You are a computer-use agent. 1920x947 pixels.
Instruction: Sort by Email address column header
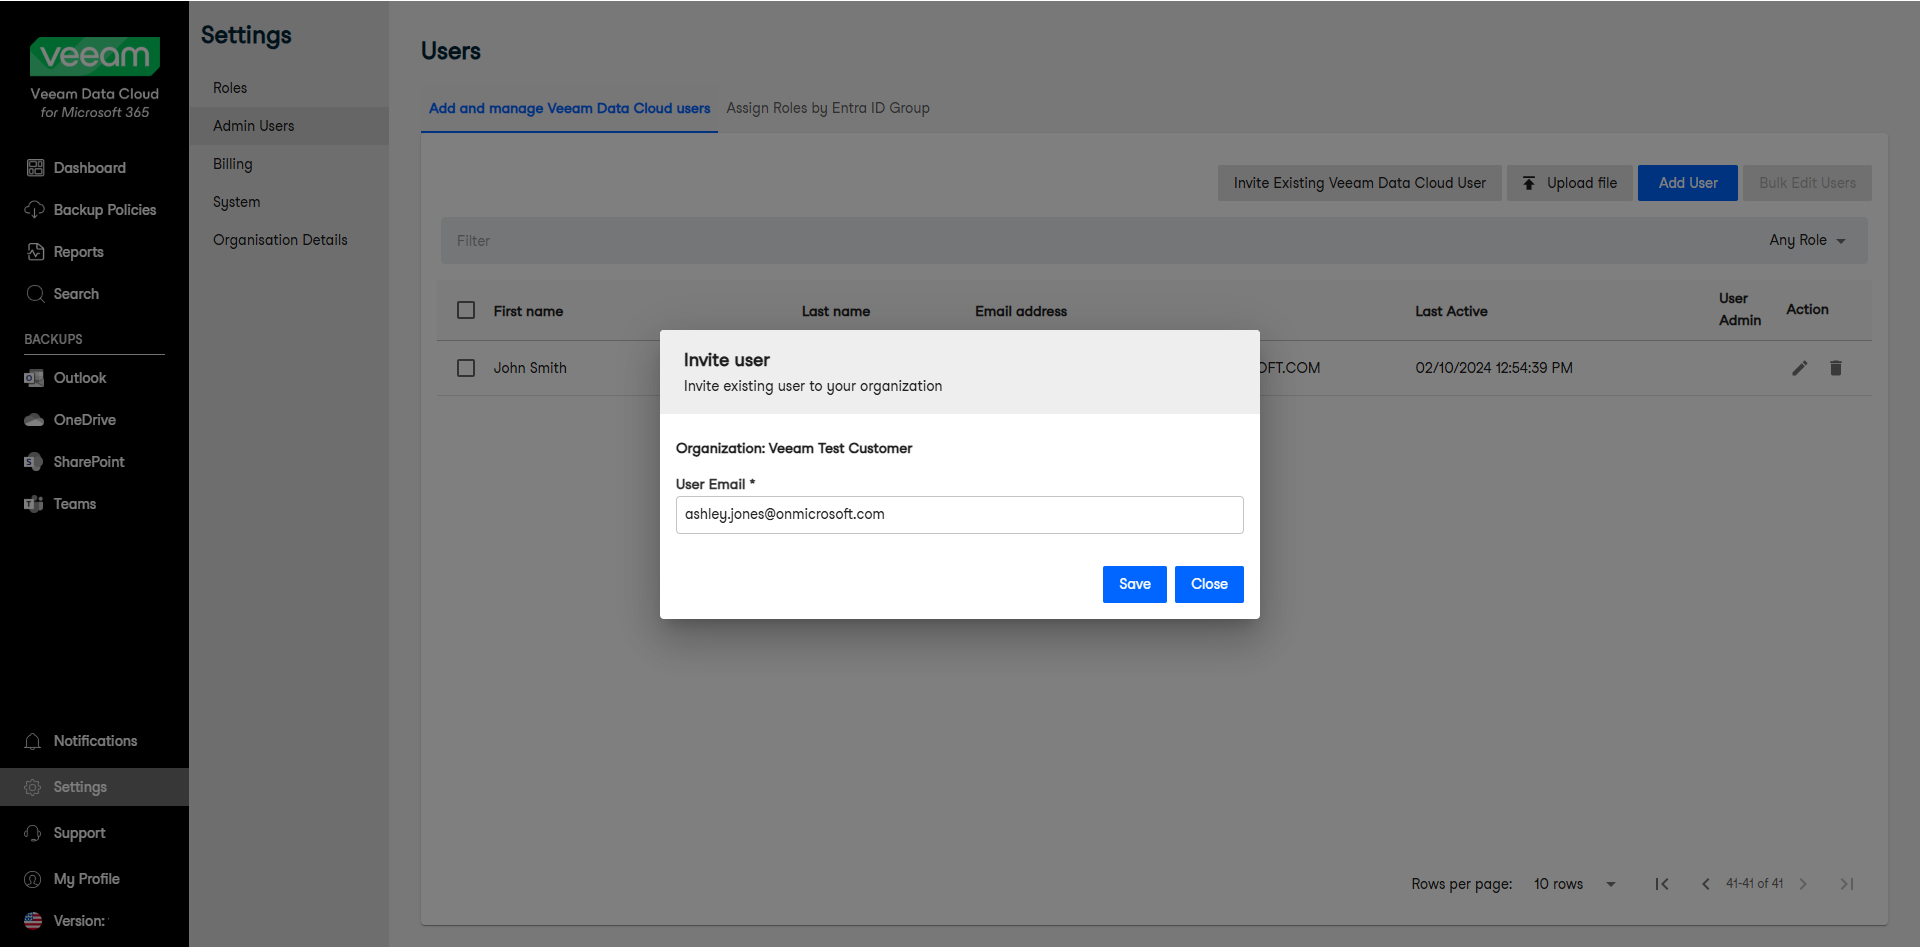(x=1021, y=311)
